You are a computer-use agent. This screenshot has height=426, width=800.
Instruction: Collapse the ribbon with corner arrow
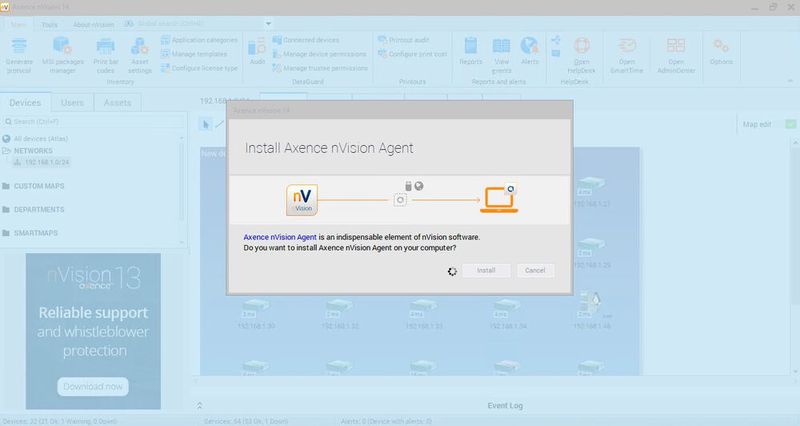pos(790,81)
